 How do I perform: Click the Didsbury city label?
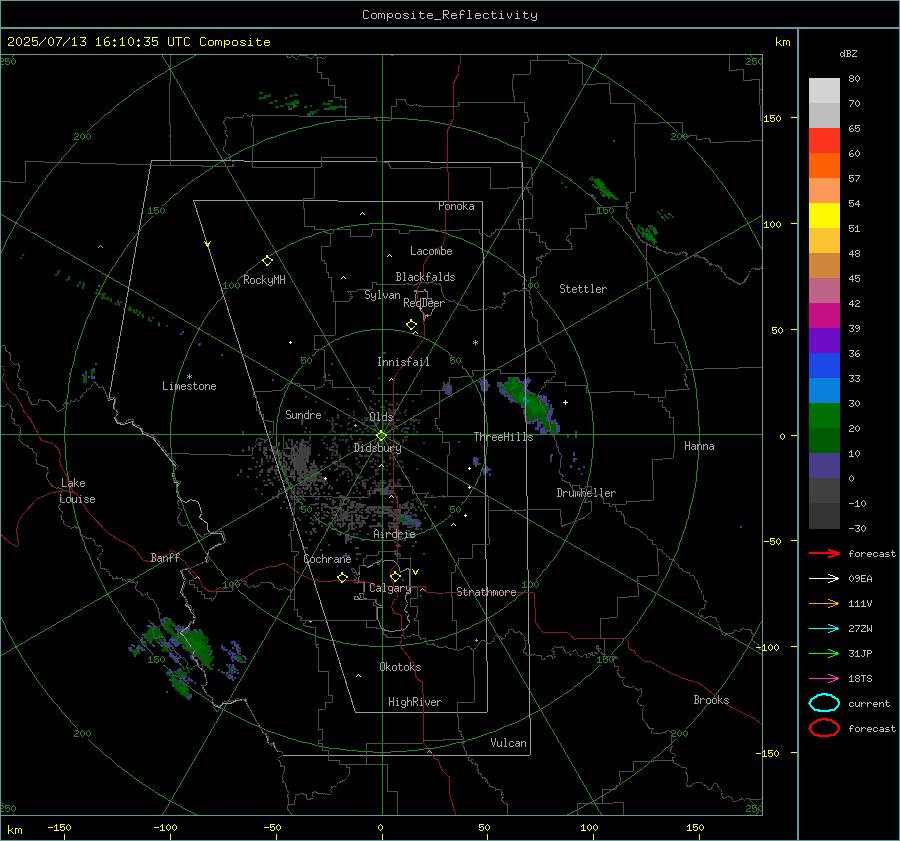point(377,448)
